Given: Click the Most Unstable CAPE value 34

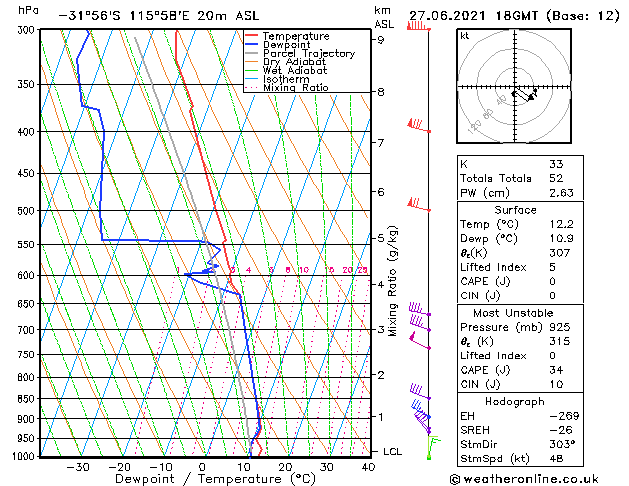Looking at the screenshot, I should click(x=556, y=370).
